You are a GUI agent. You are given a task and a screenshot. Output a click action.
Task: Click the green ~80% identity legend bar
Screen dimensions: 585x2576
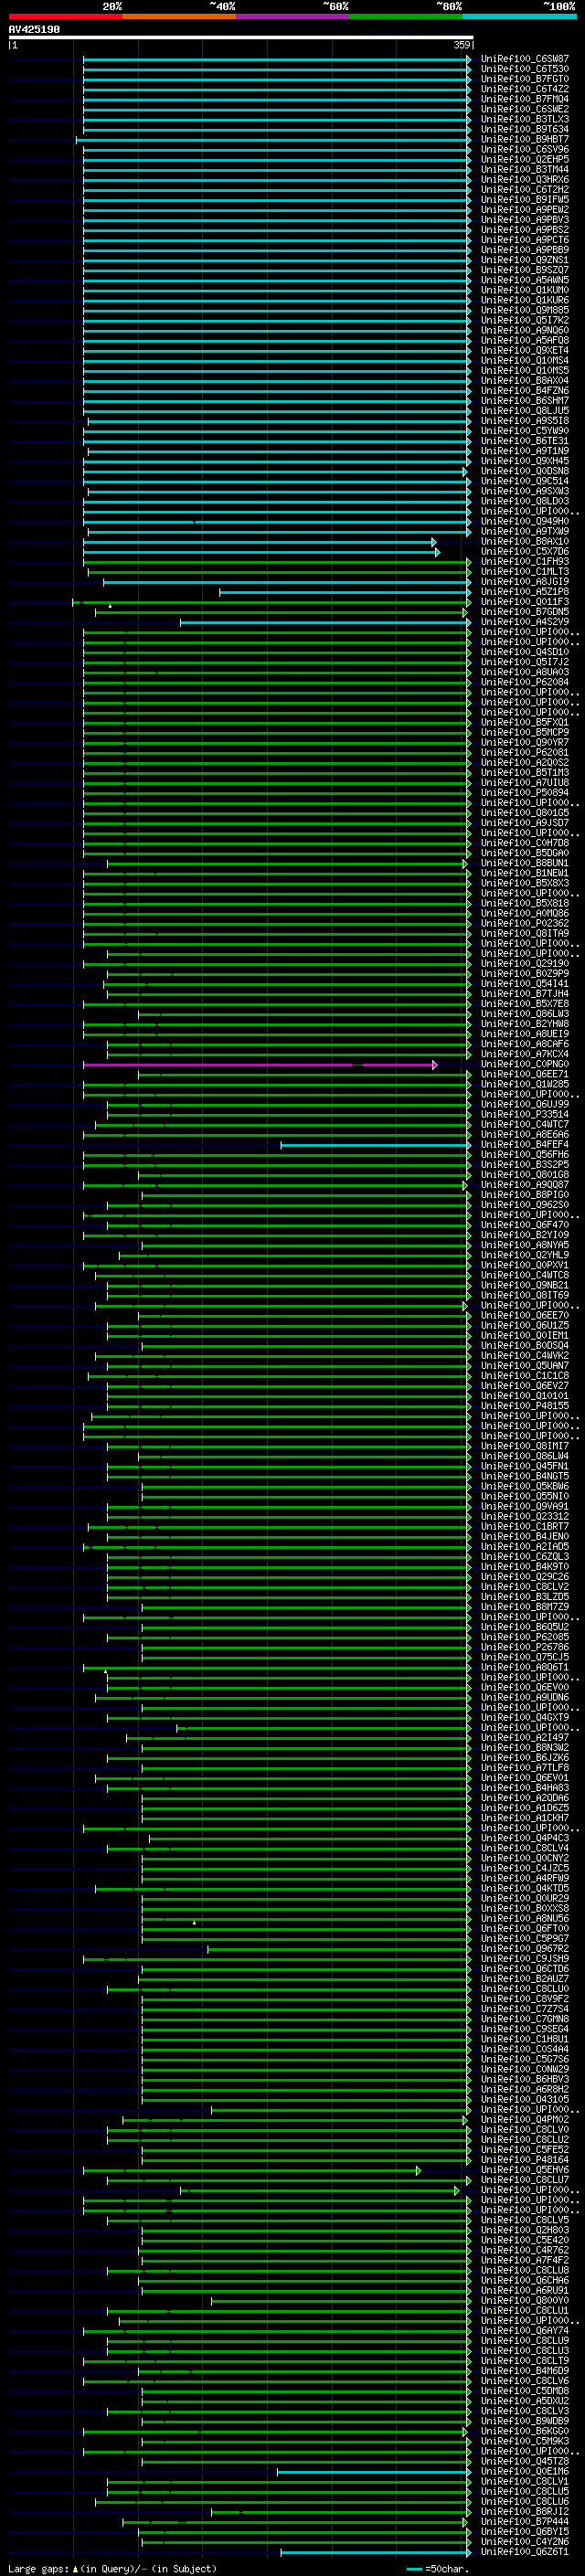(406, 17)
